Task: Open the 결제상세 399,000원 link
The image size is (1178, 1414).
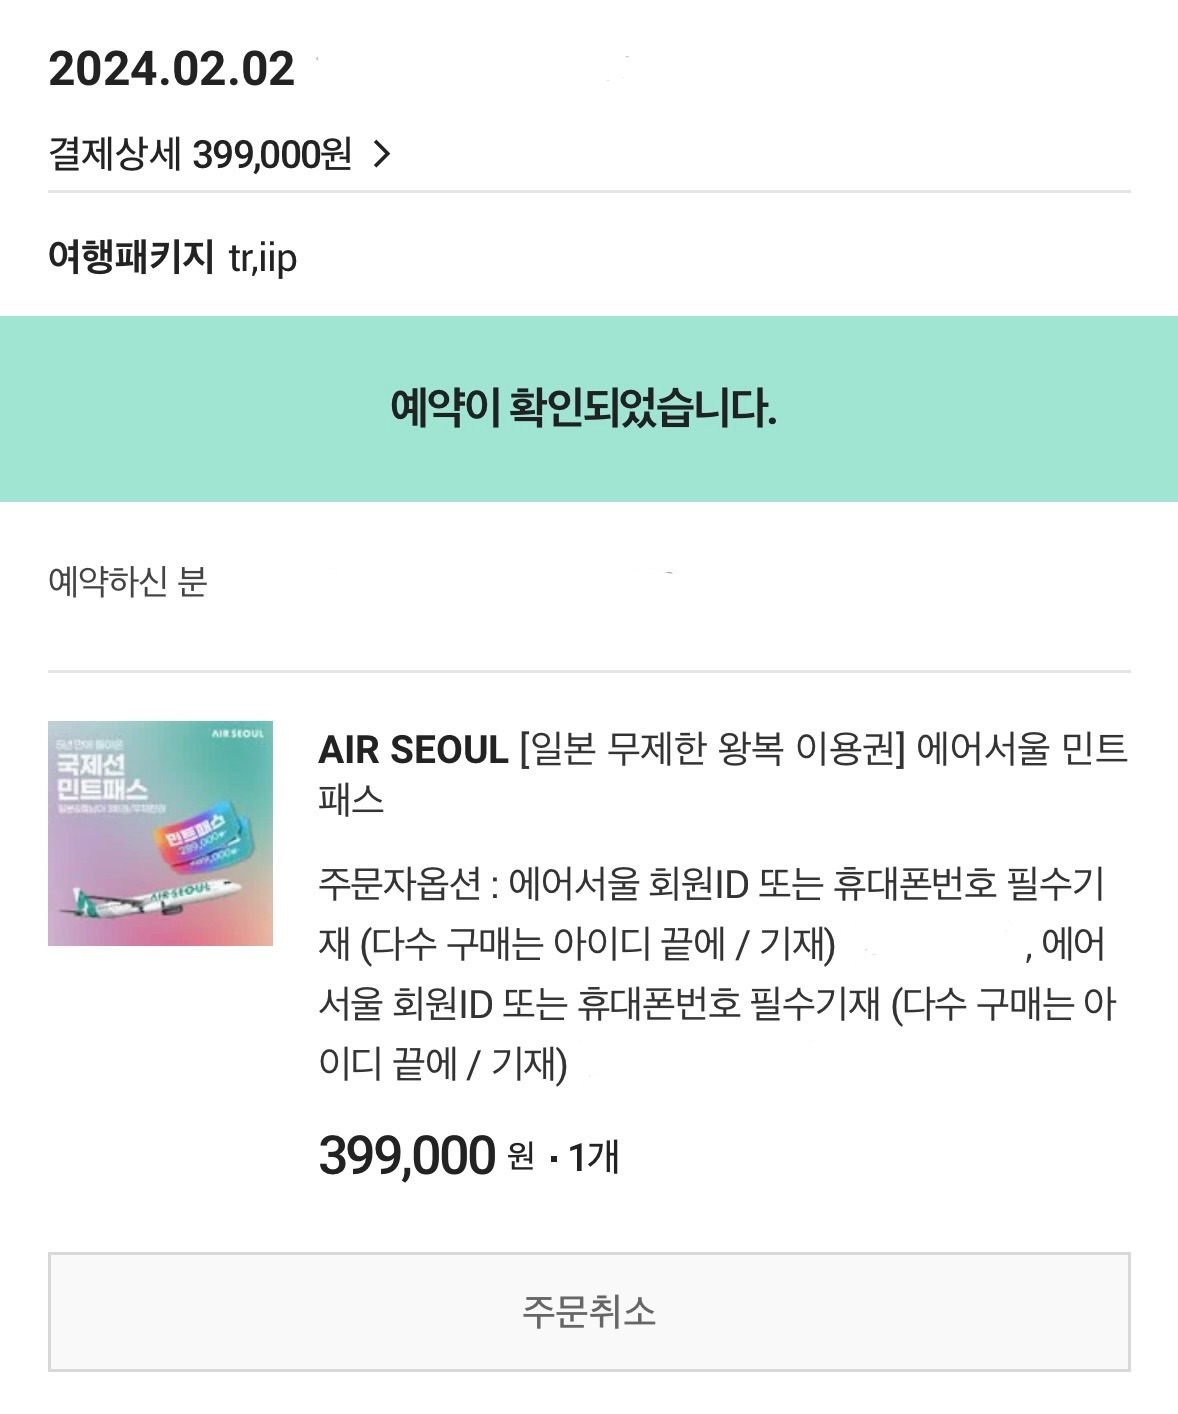Action: [200, 154]
